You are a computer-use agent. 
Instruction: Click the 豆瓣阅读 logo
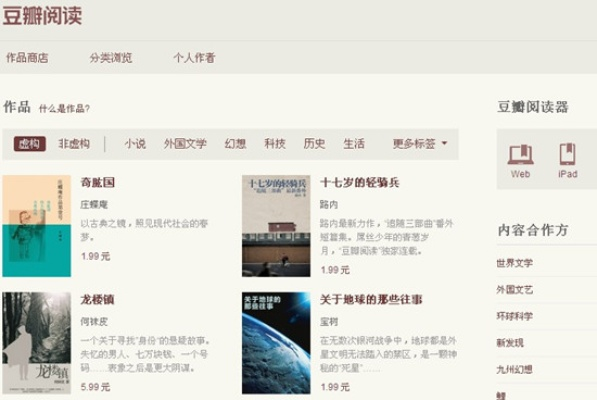[x=42, y=16]
